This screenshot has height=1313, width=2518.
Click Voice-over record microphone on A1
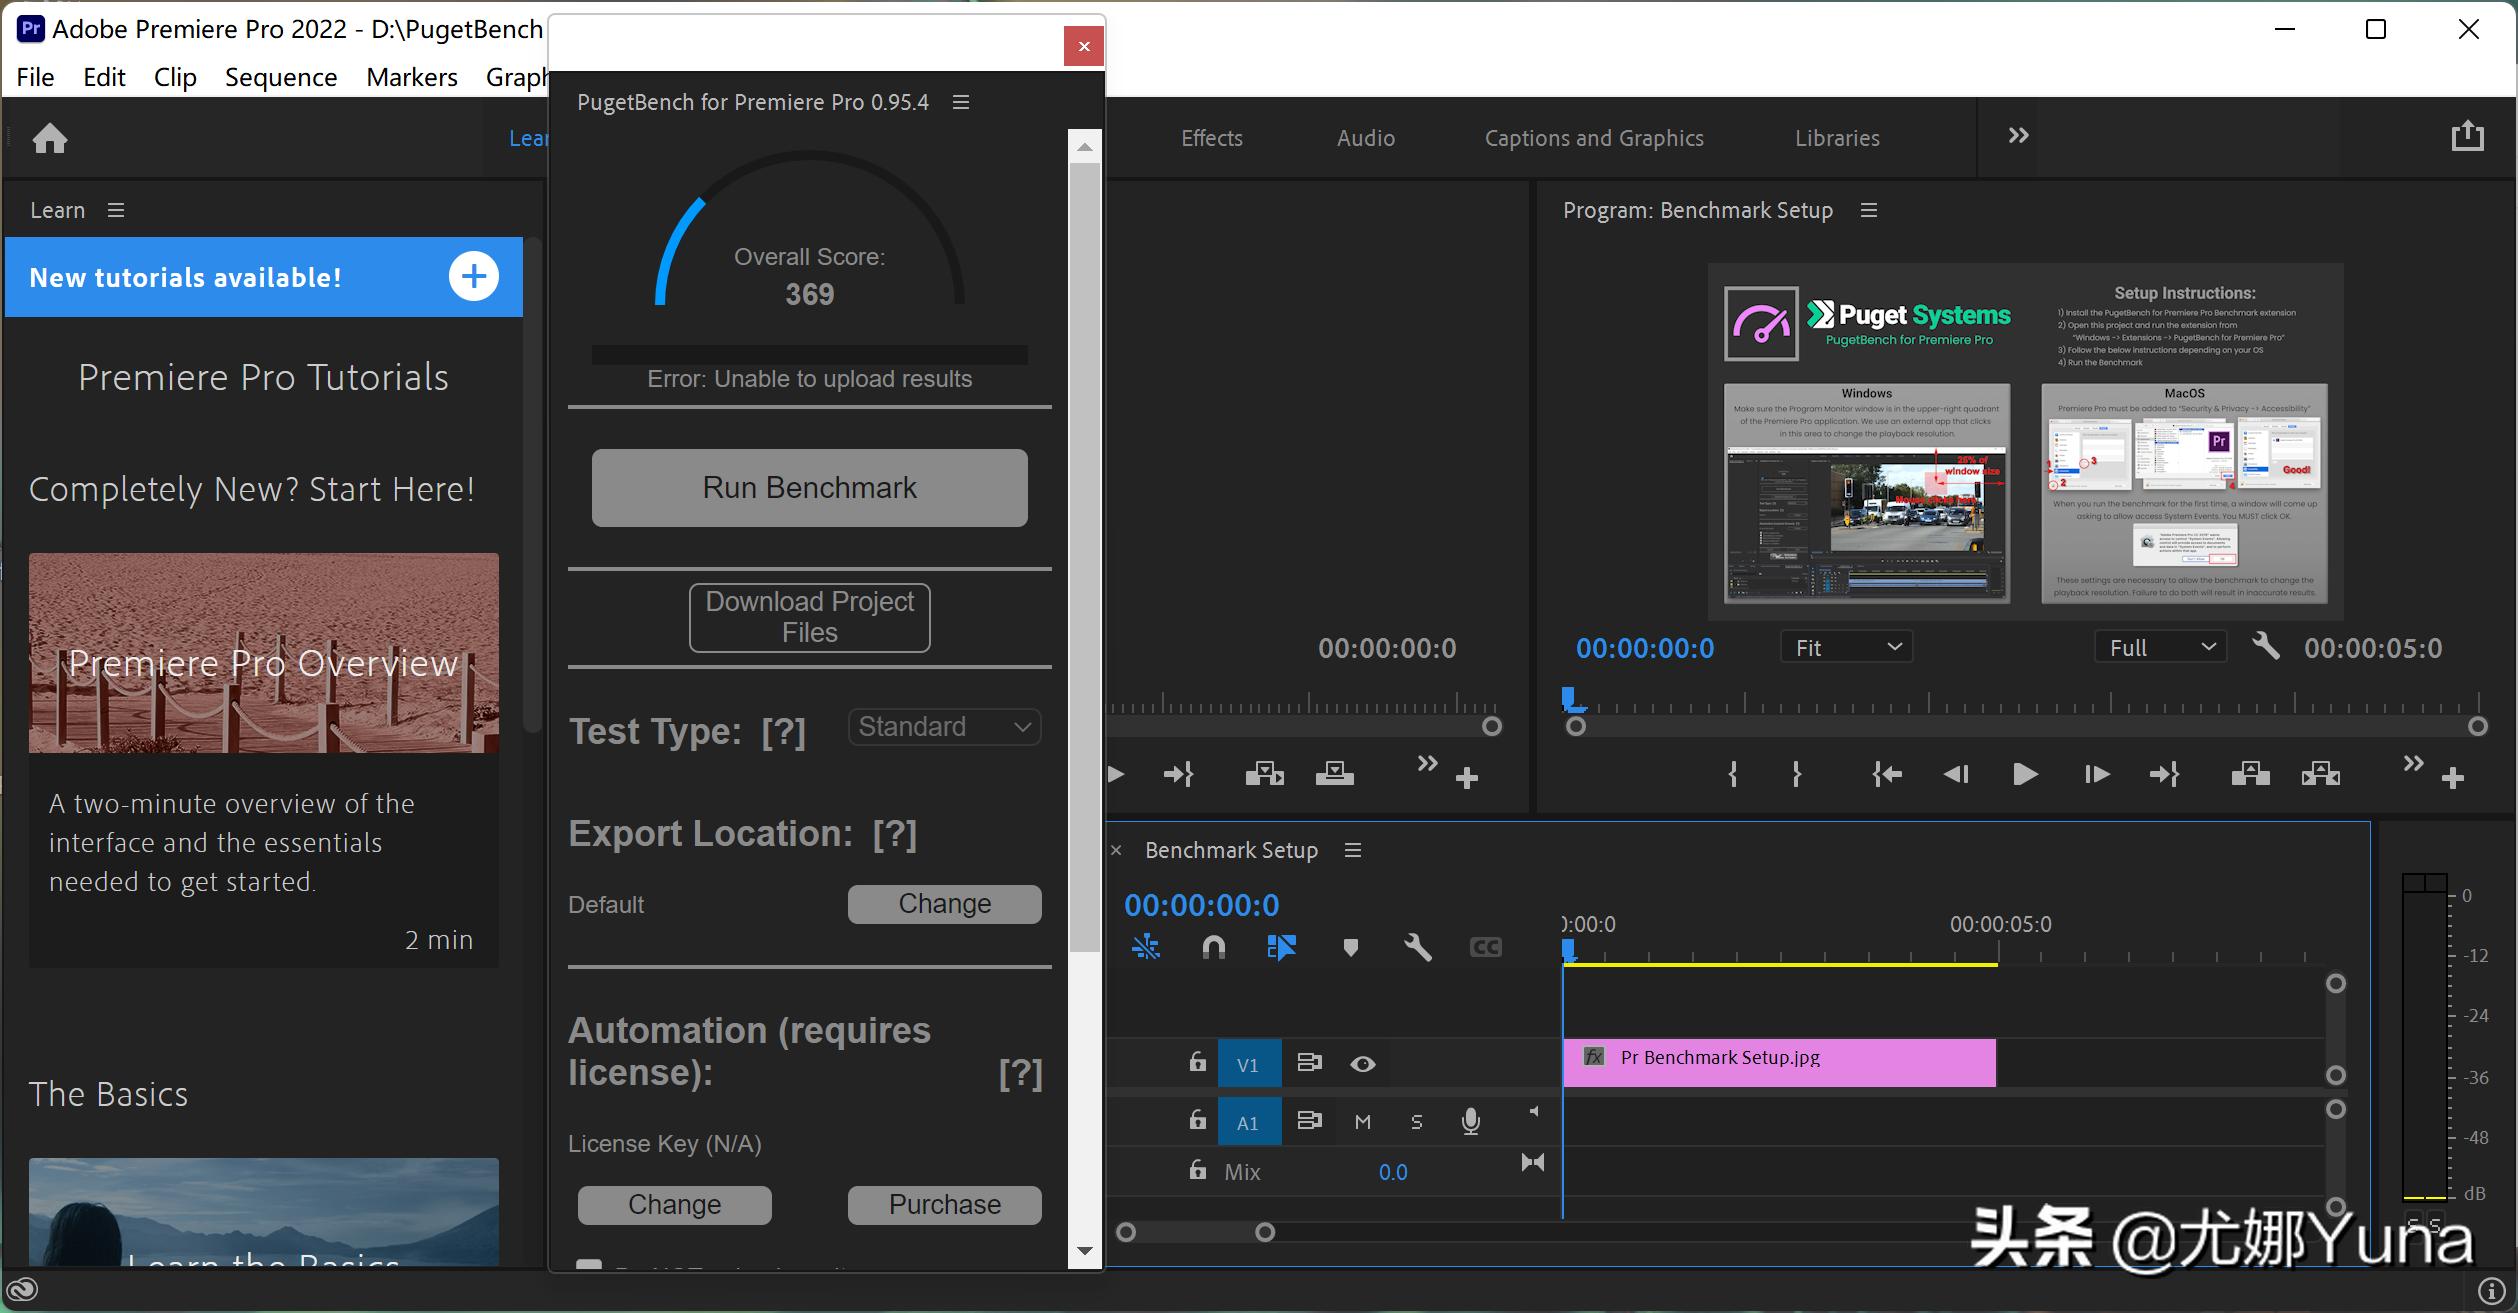click(1470, 1121)
